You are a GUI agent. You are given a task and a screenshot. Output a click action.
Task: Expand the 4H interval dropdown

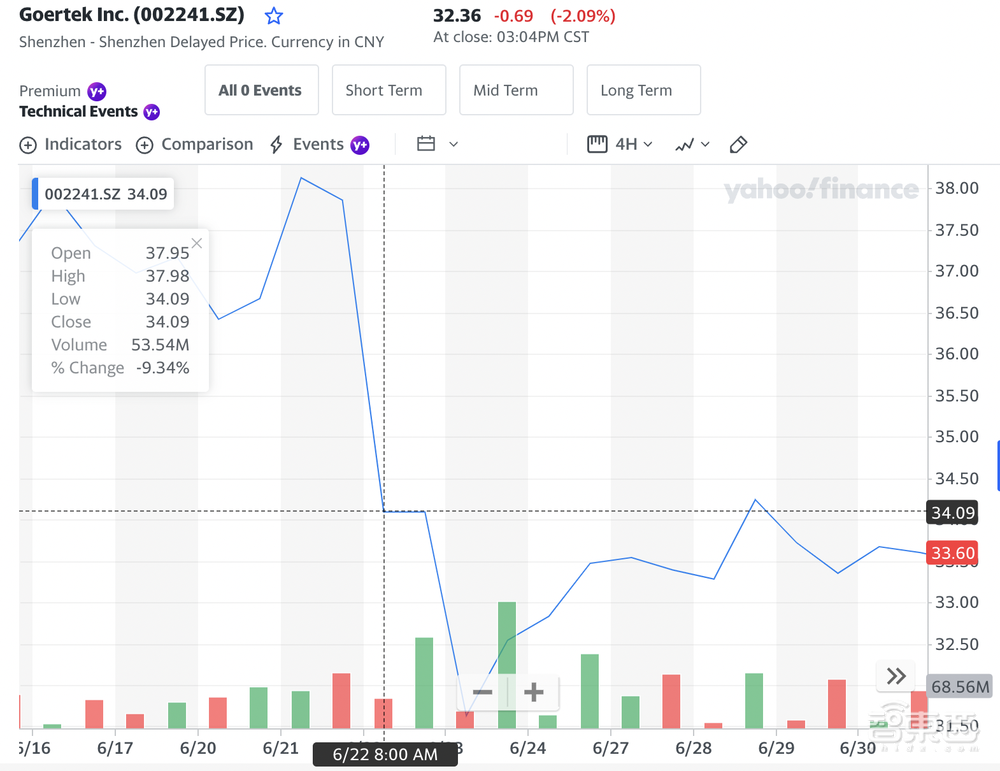tap(620, 145)
